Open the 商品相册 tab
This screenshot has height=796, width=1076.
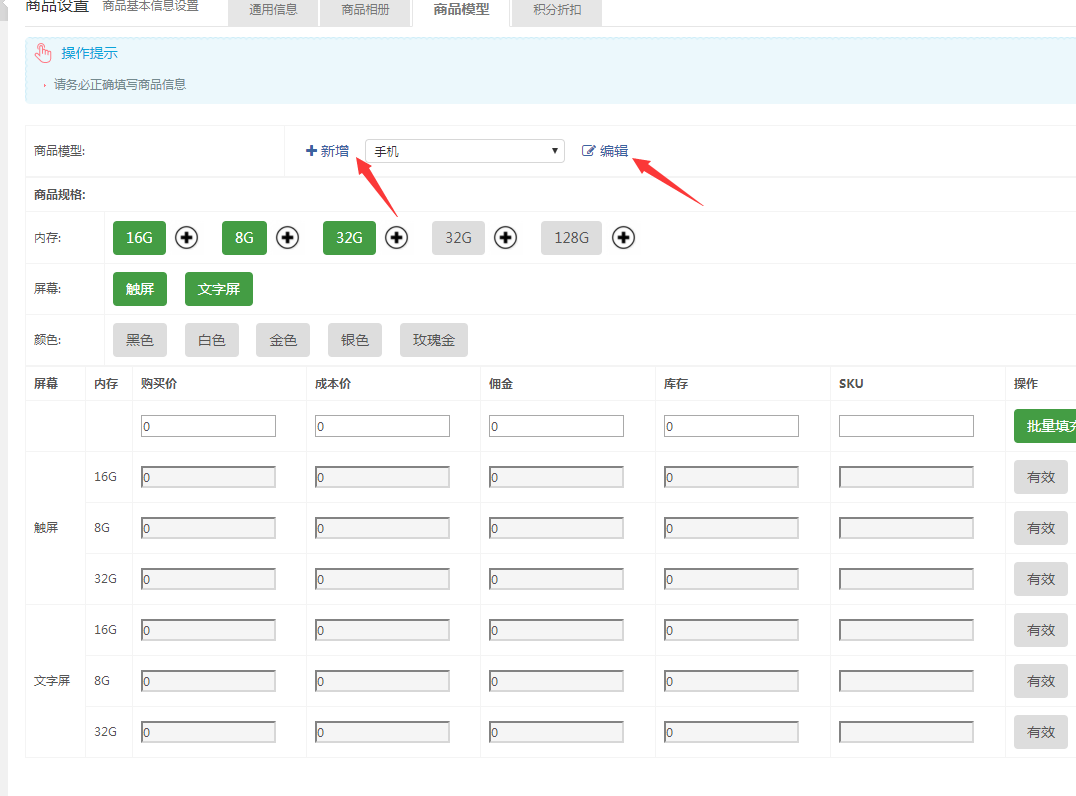[365, 11]
